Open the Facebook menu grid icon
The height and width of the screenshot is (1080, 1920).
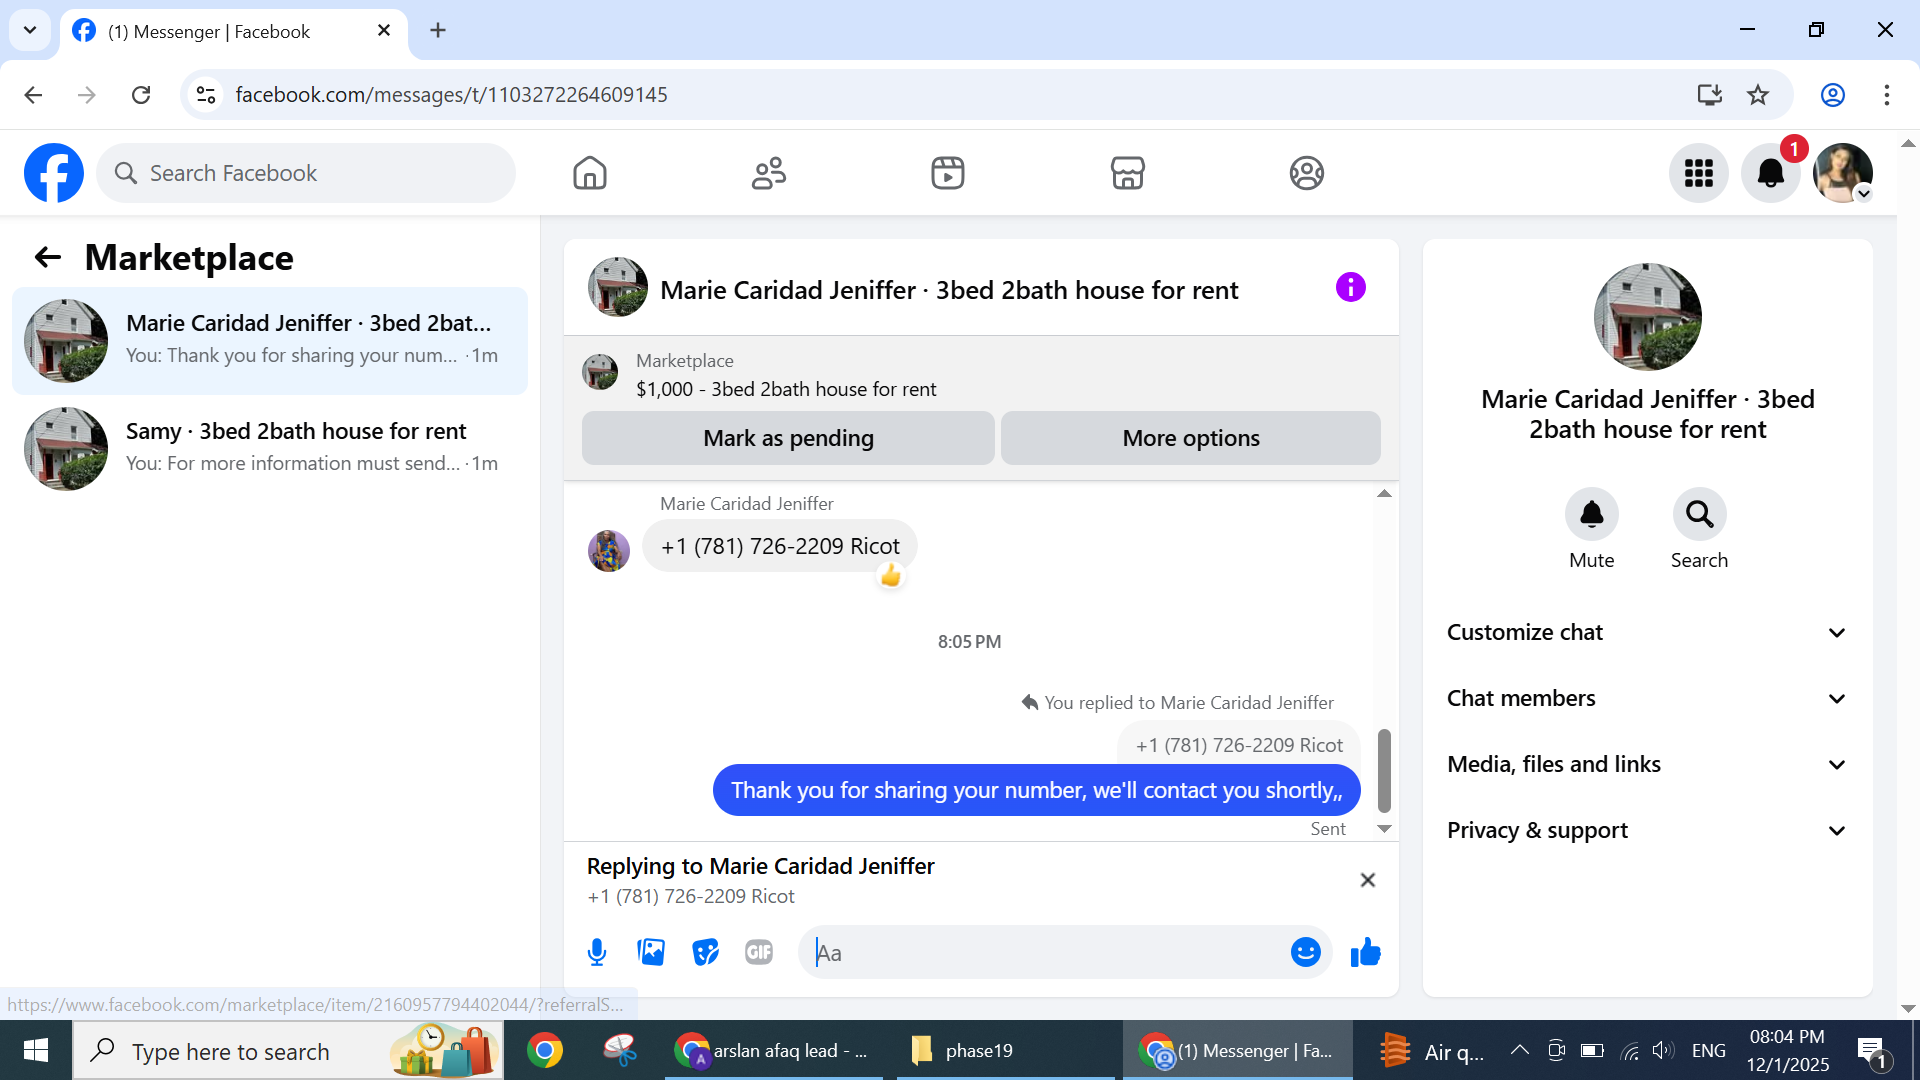coord(1699,173)
